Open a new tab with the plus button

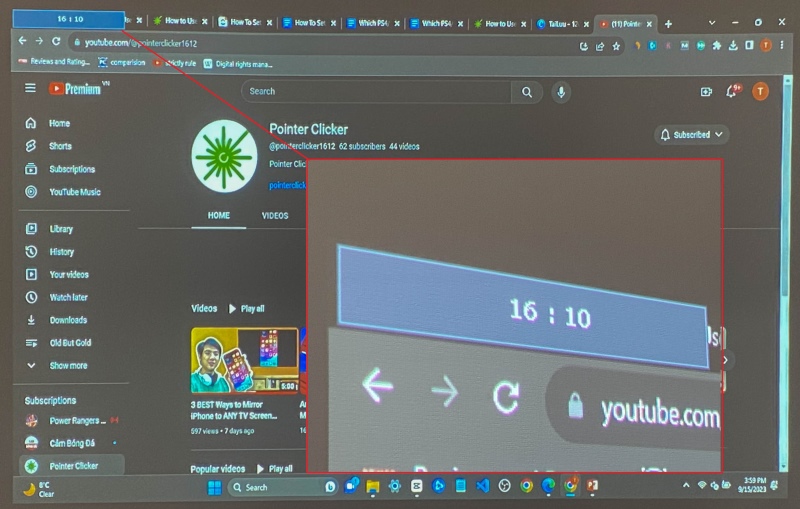point(668,24)
